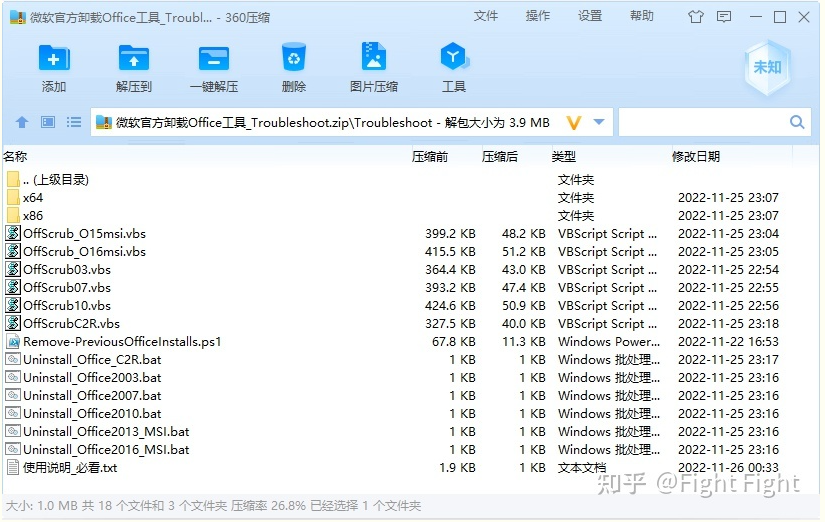The width and height of the screenshot is (825, 522).
Task: Open the 设置 menu
Action: pyautogui.click(x=589, y=16)
